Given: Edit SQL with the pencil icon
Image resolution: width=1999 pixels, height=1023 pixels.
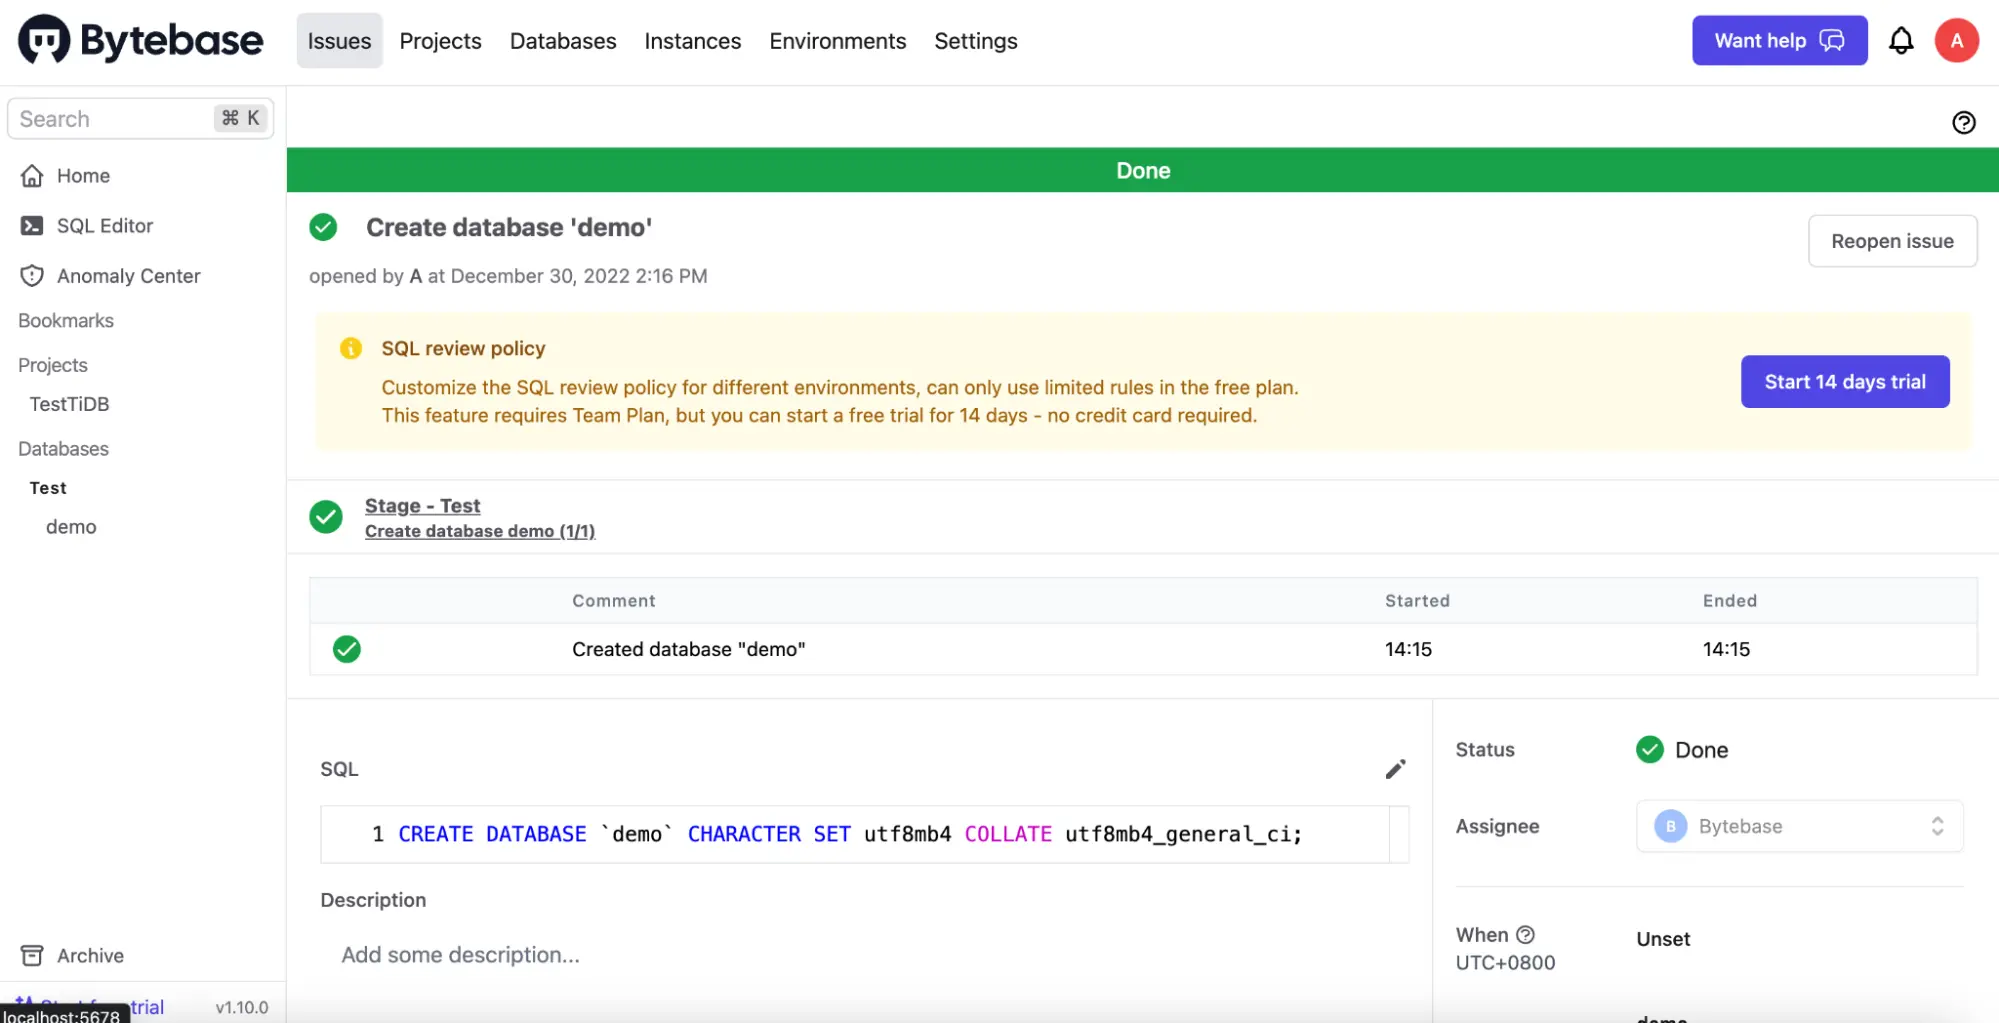Looking at the screenshot, I should 1396,768.
